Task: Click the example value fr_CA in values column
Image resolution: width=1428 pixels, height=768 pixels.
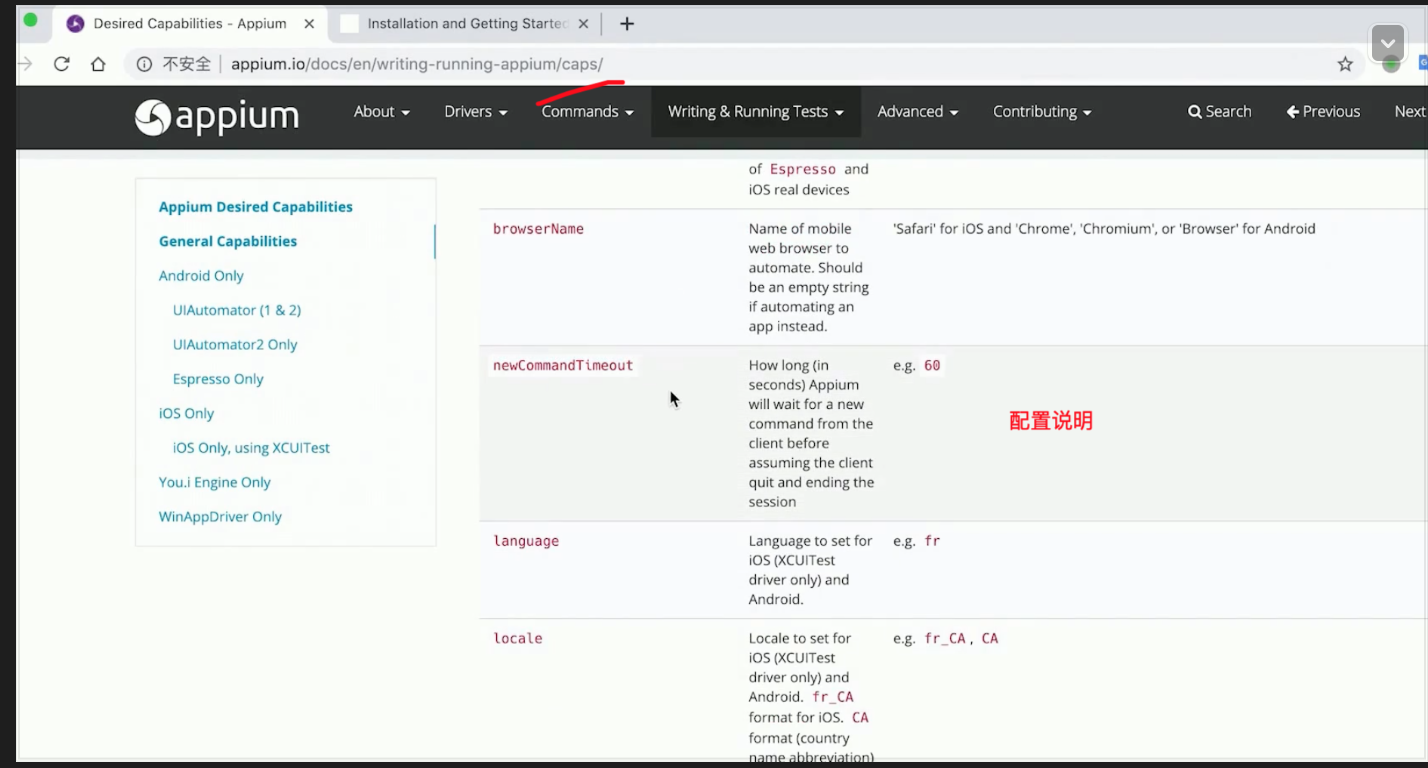Action: click(945, 638)
